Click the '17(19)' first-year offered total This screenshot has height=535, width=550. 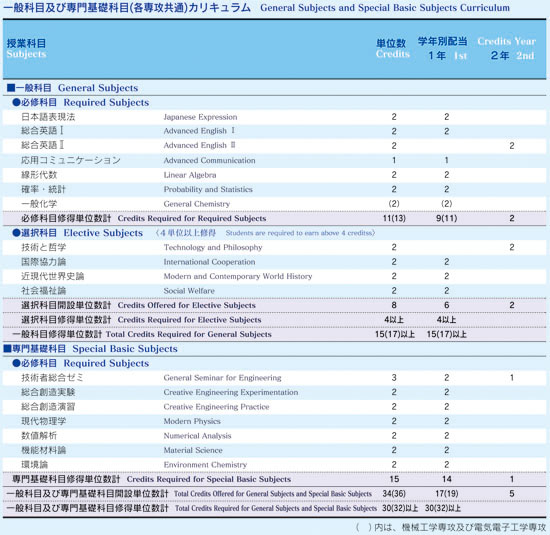[x=447, y=494]
